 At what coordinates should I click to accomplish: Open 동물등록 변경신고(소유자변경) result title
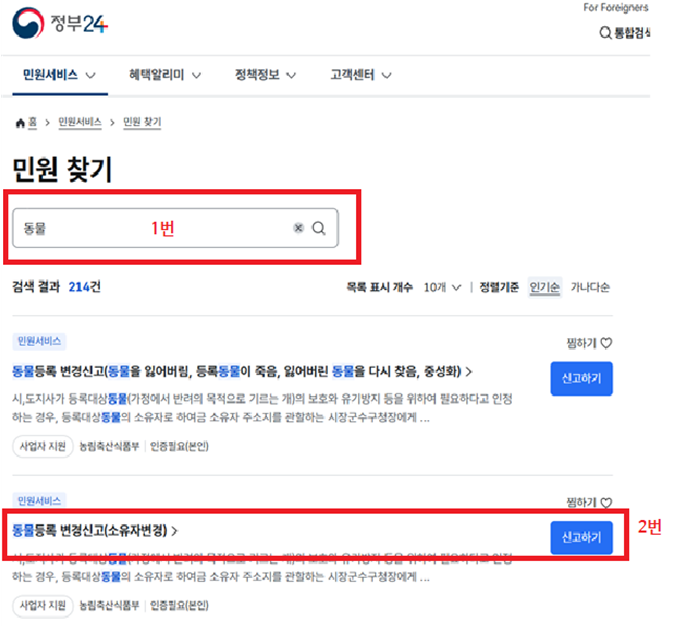(95, 531)
